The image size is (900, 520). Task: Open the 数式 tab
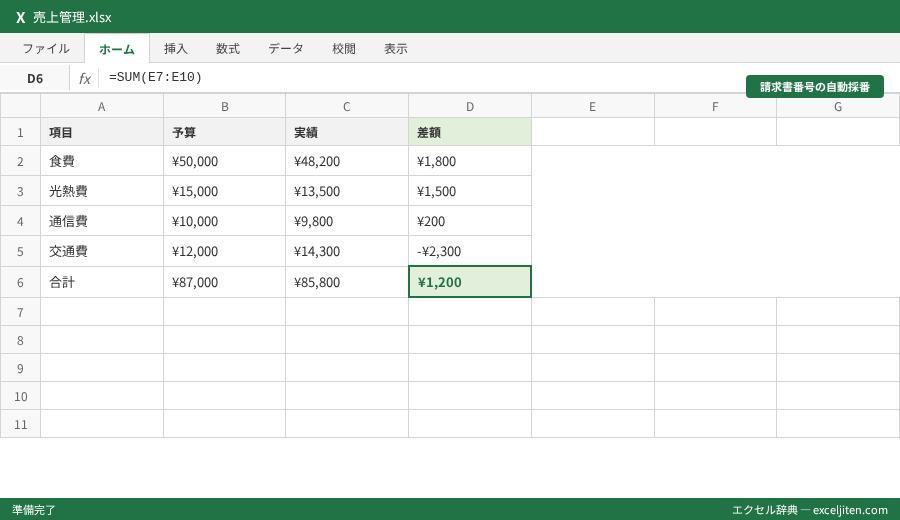pos(228,49)
